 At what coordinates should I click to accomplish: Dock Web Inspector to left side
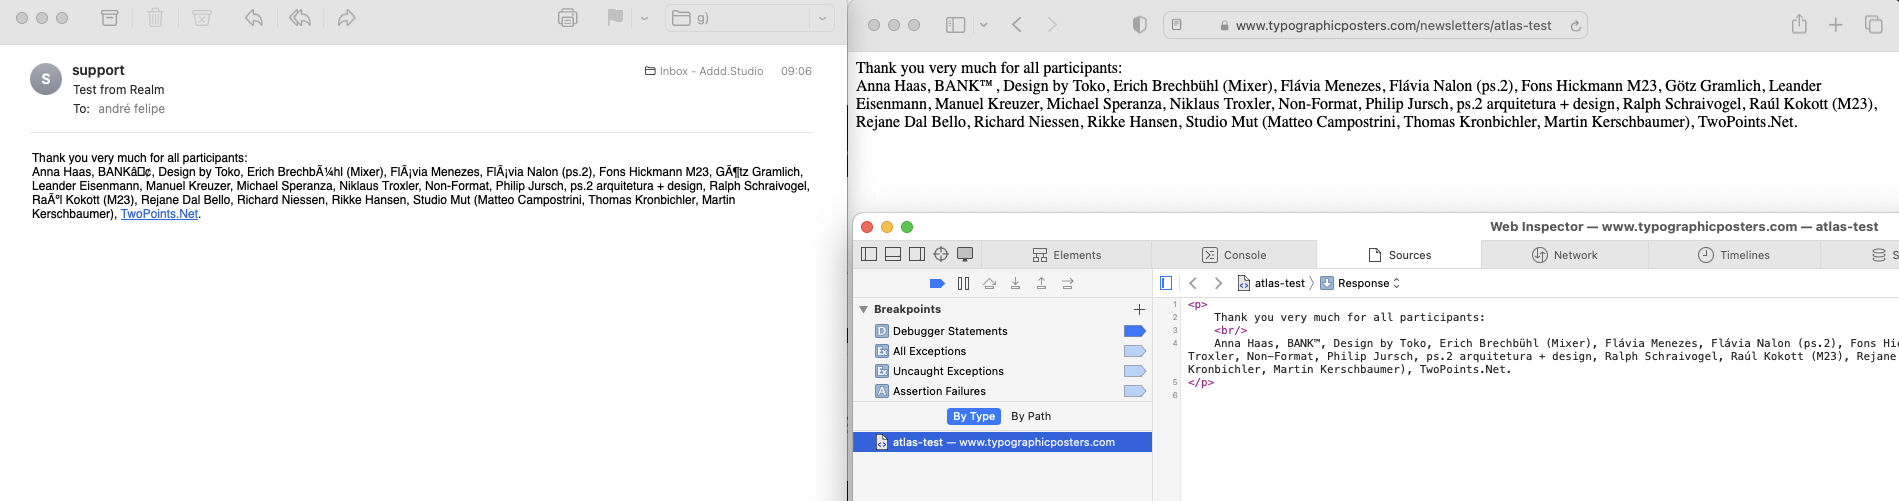pyautogui.click(x=869, y=255)
